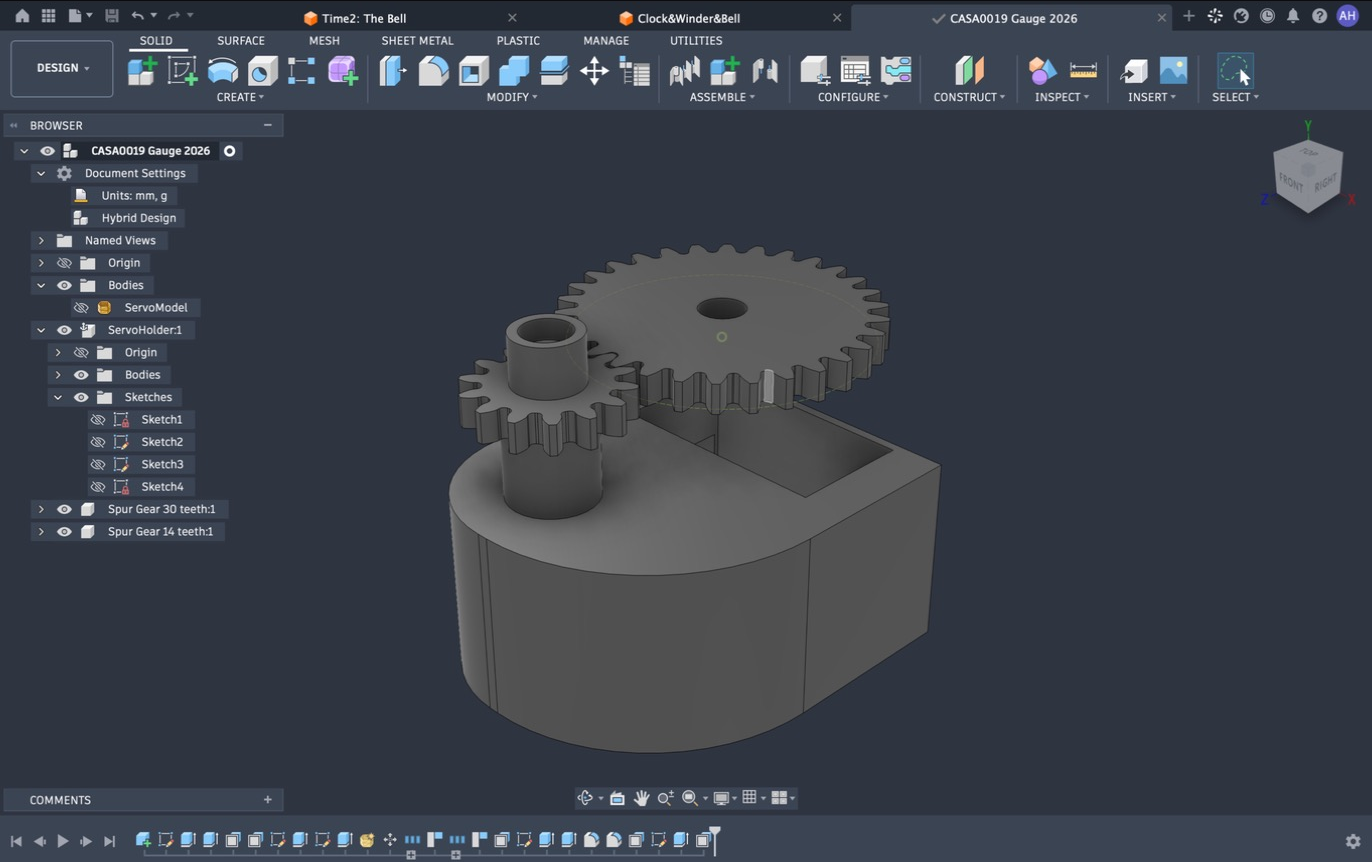The height and width of the screenshot is (862, 1372).
Task: Select the Pan hand tool in navigation bar
Action: click(641, 798)
